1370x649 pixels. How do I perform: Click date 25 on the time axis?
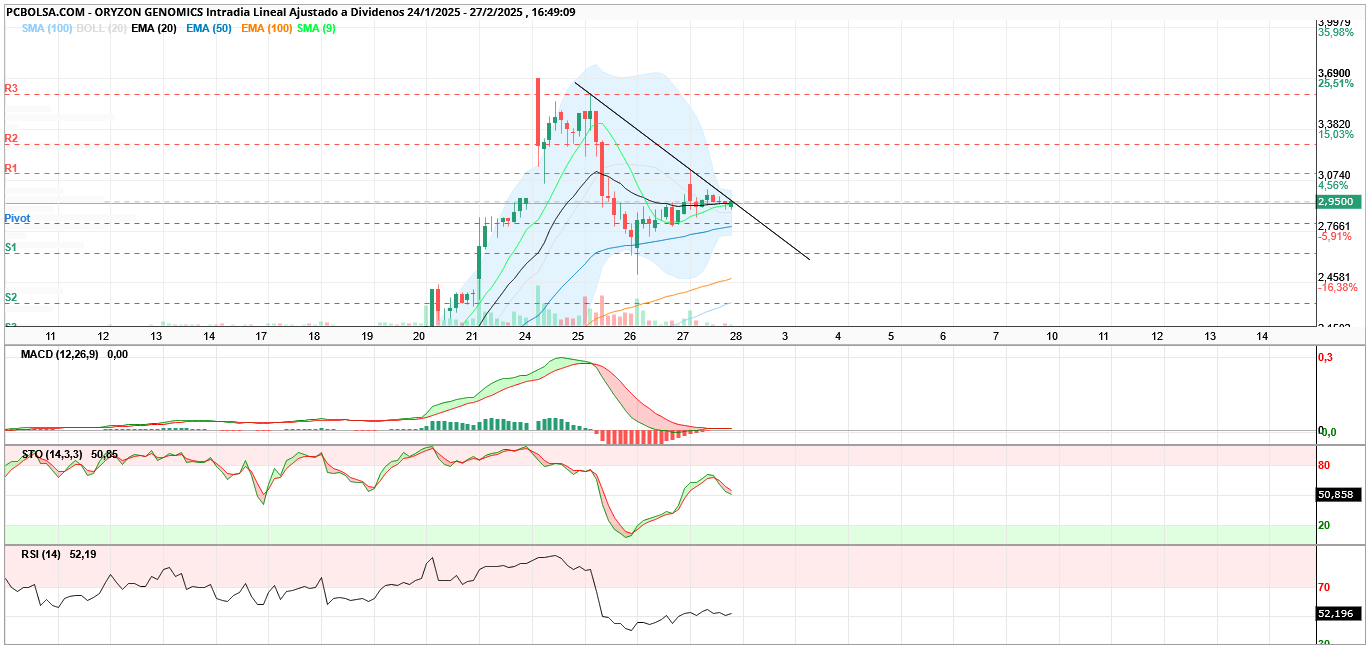click(x=578, y=337)
